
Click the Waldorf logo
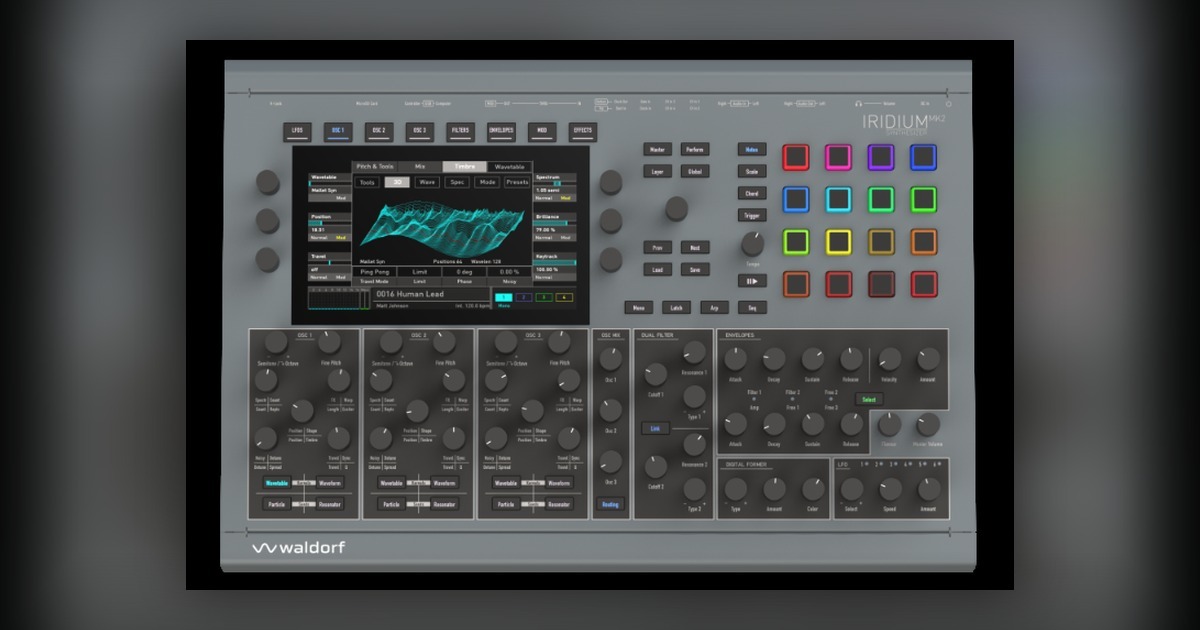(297, 547)
